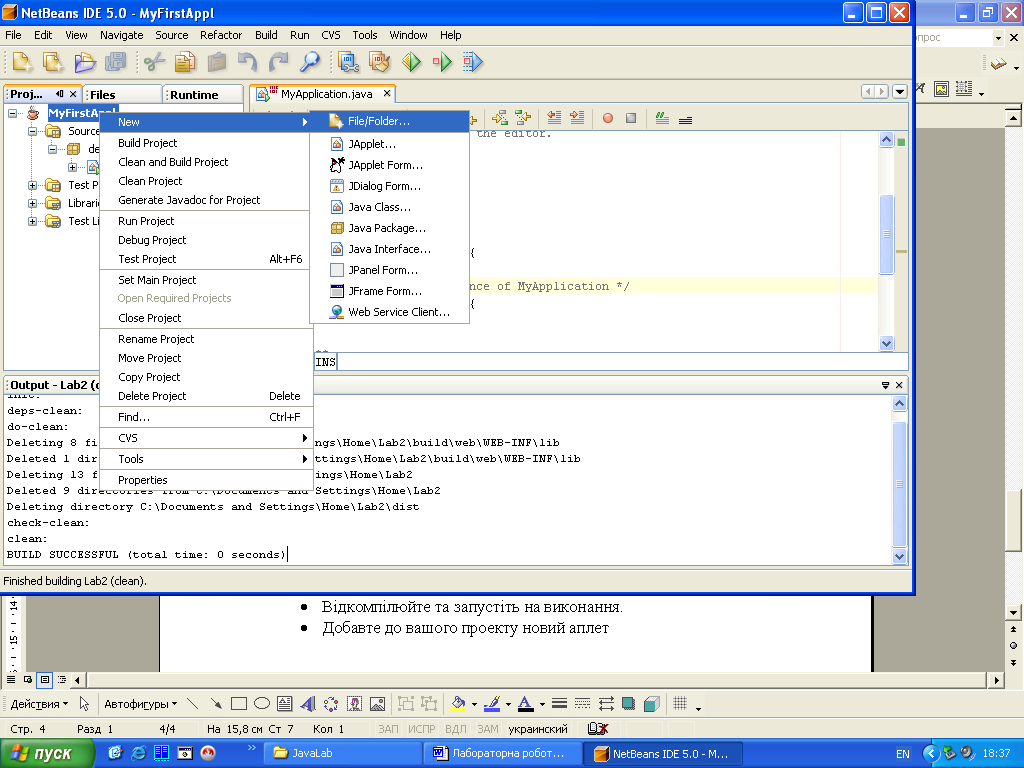Toggle the ЗАП status bar indicator
Image resolution: width=1024 pixels, height=768 pixels.
(388, 729)
